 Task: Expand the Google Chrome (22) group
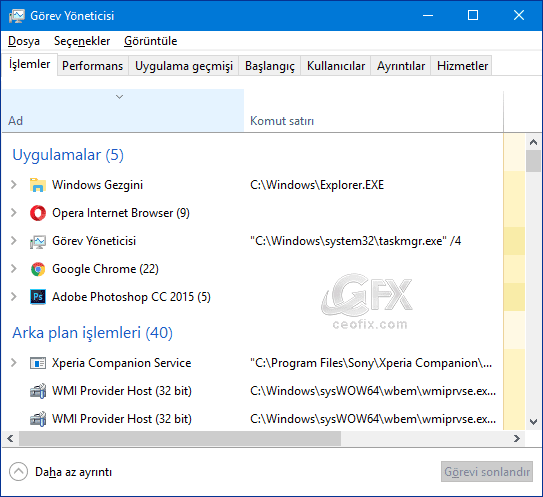click(x=14, y=269)
